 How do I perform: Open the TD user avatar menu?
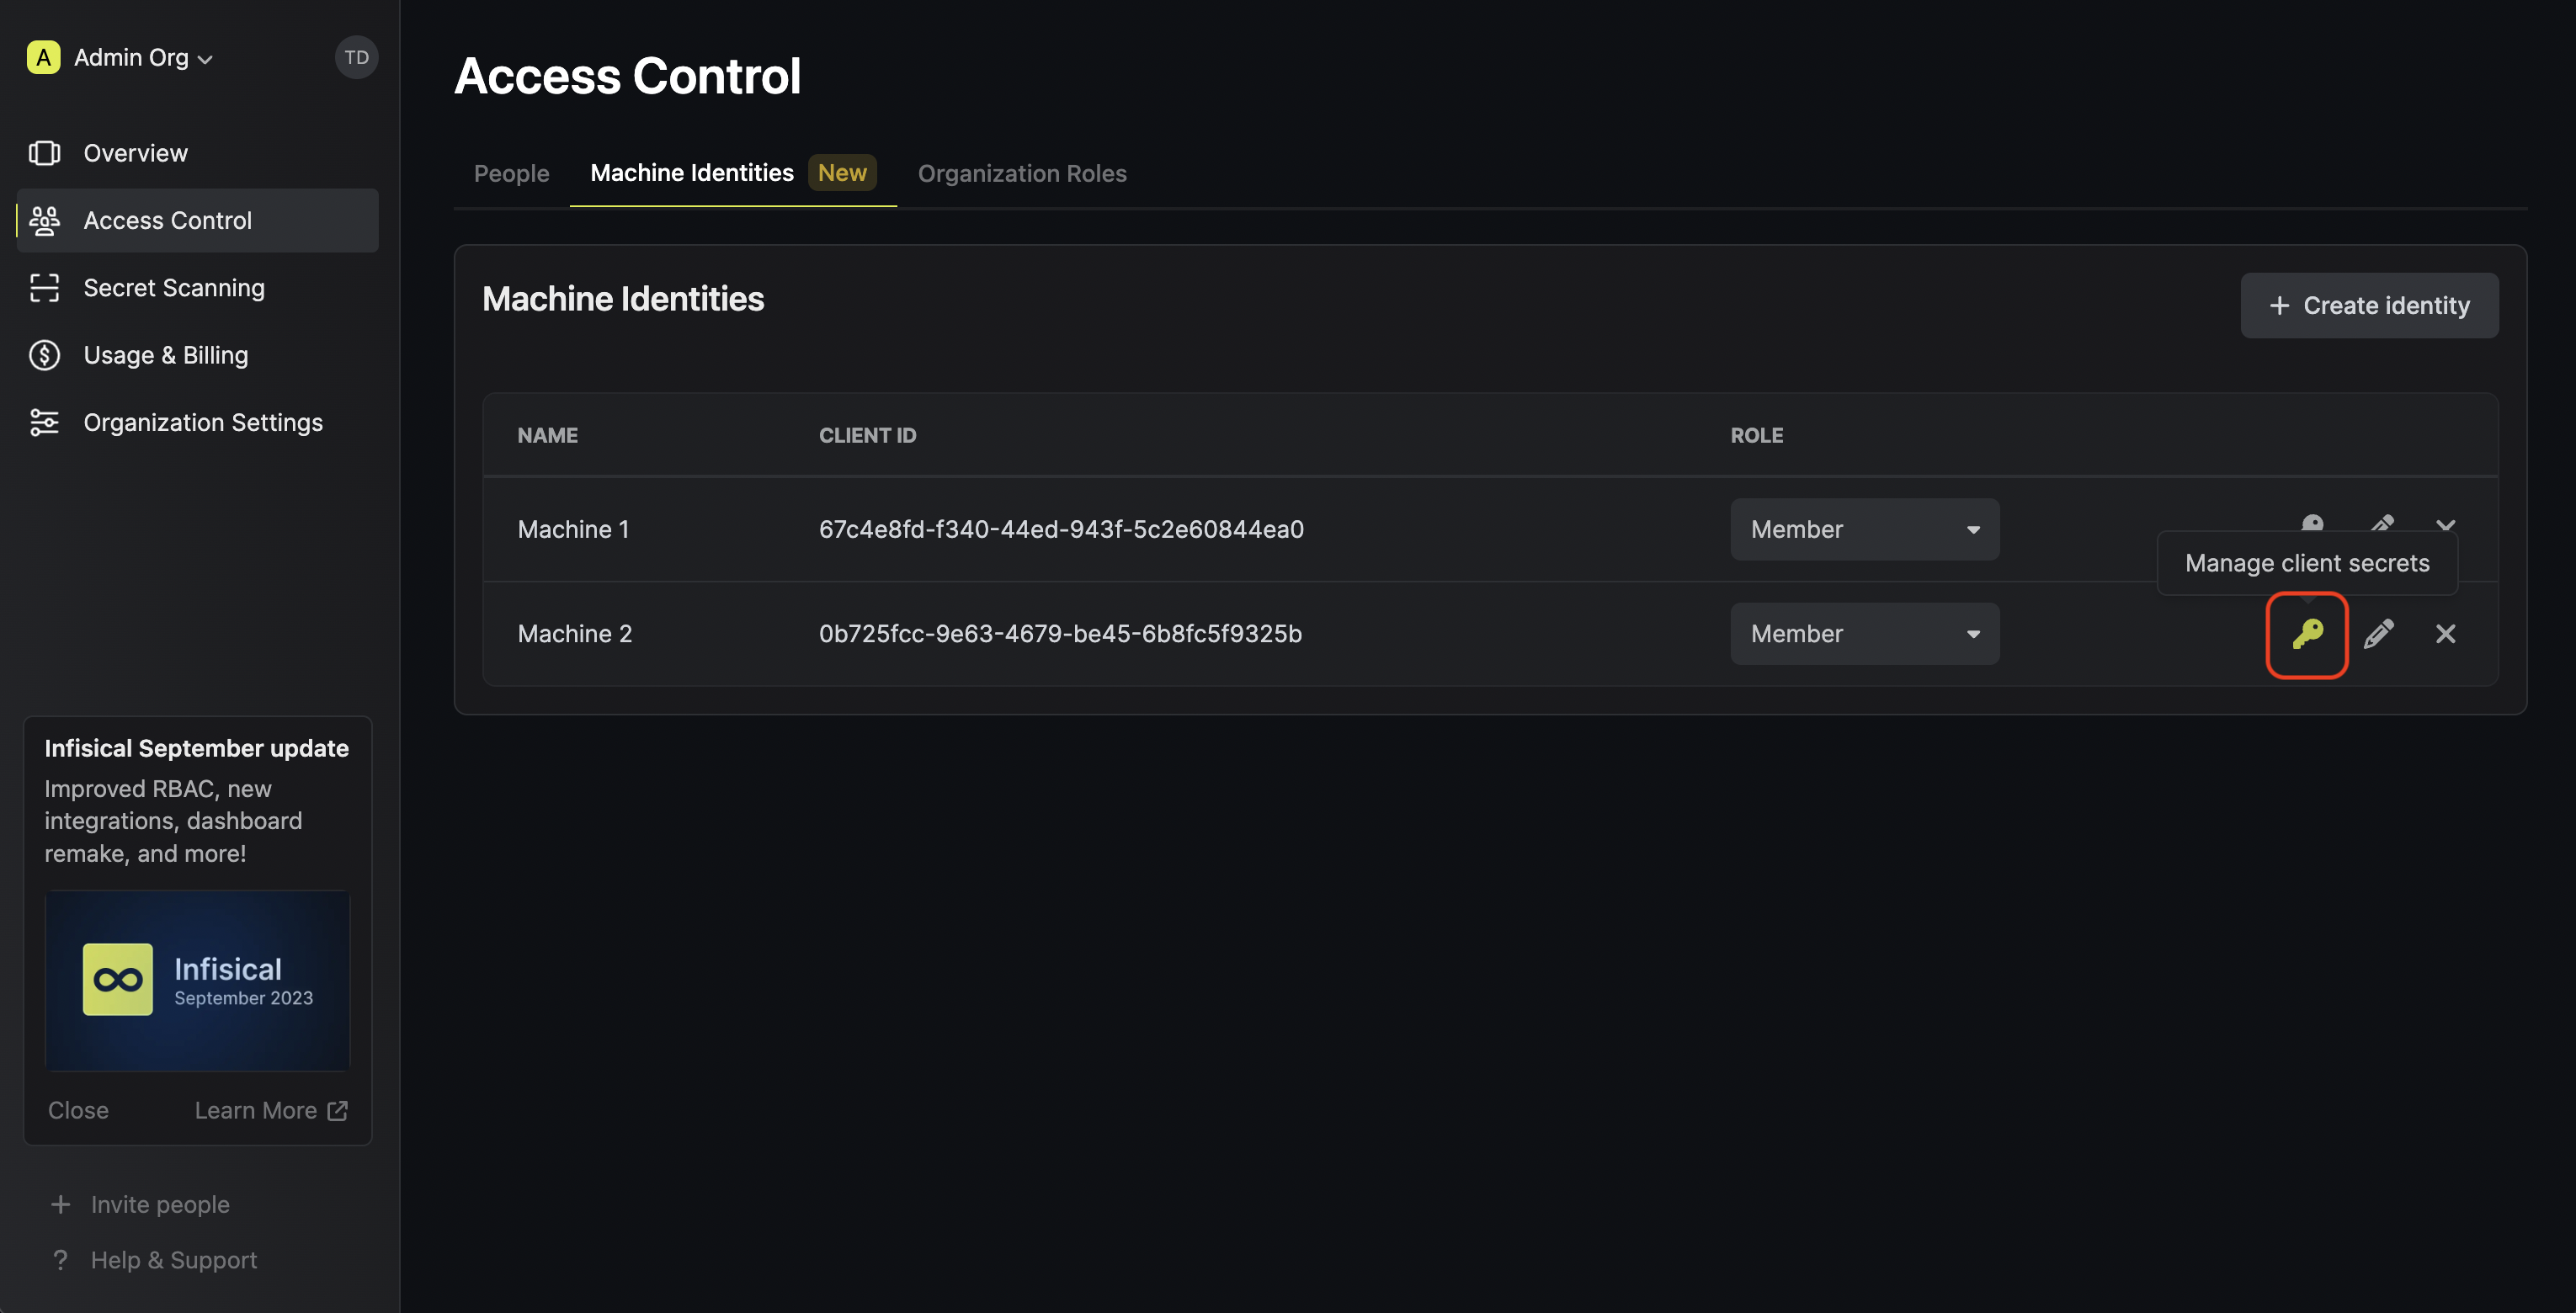(356, 58)
